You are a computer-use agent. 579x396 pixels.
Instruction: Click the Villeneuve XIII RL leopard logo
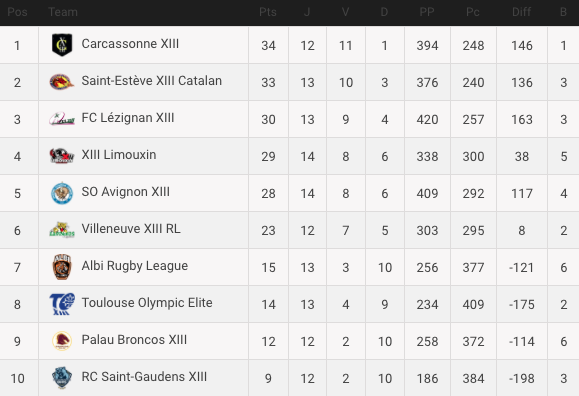(x=62, y=230)
